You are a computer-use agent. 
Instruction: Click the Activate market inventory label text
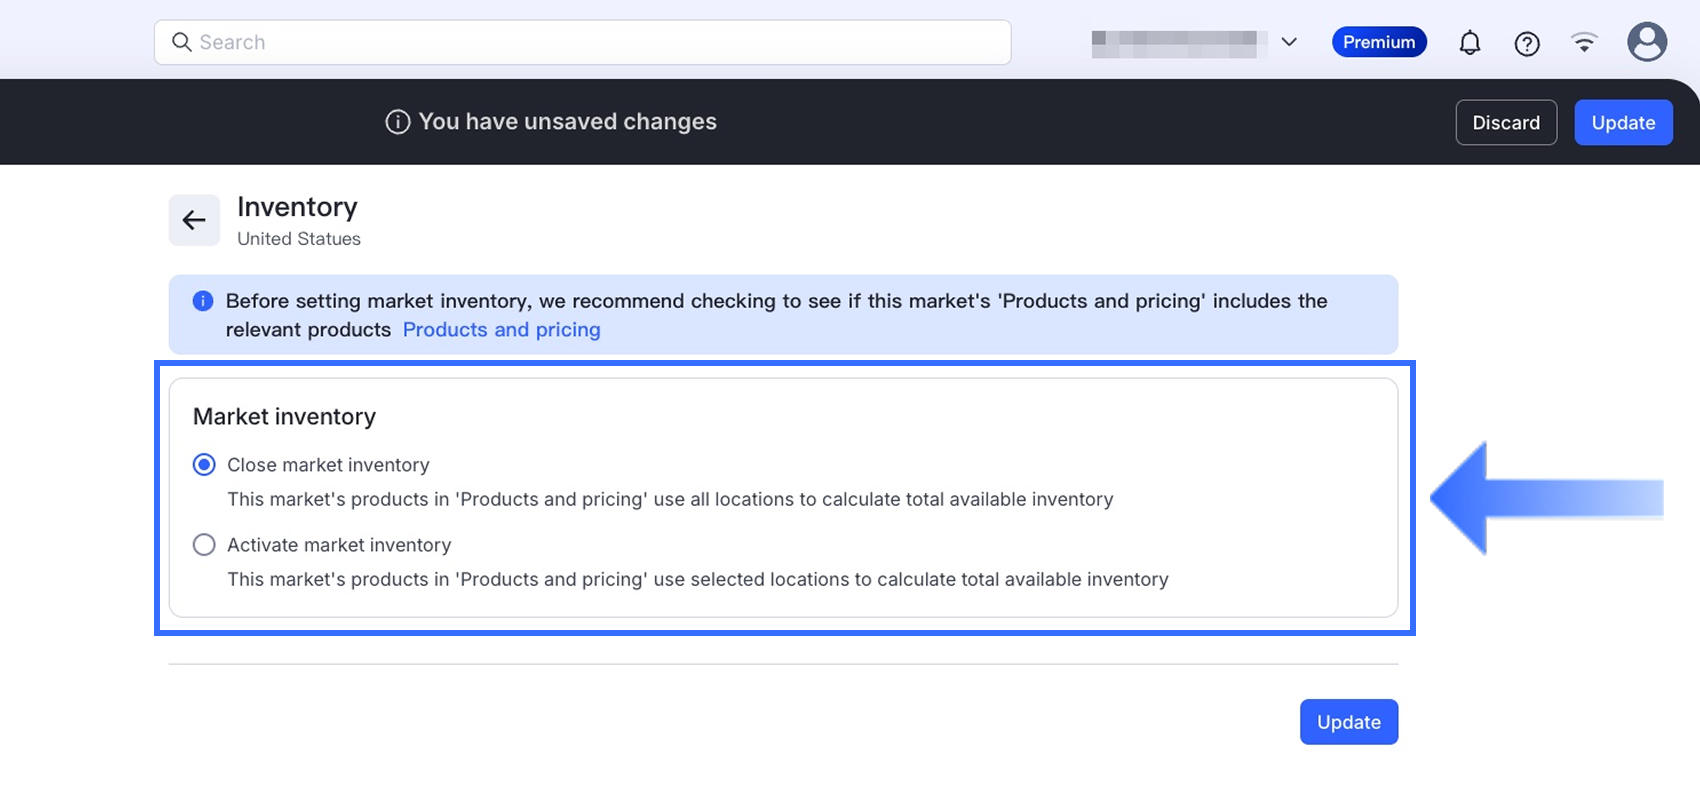point(339,545)
